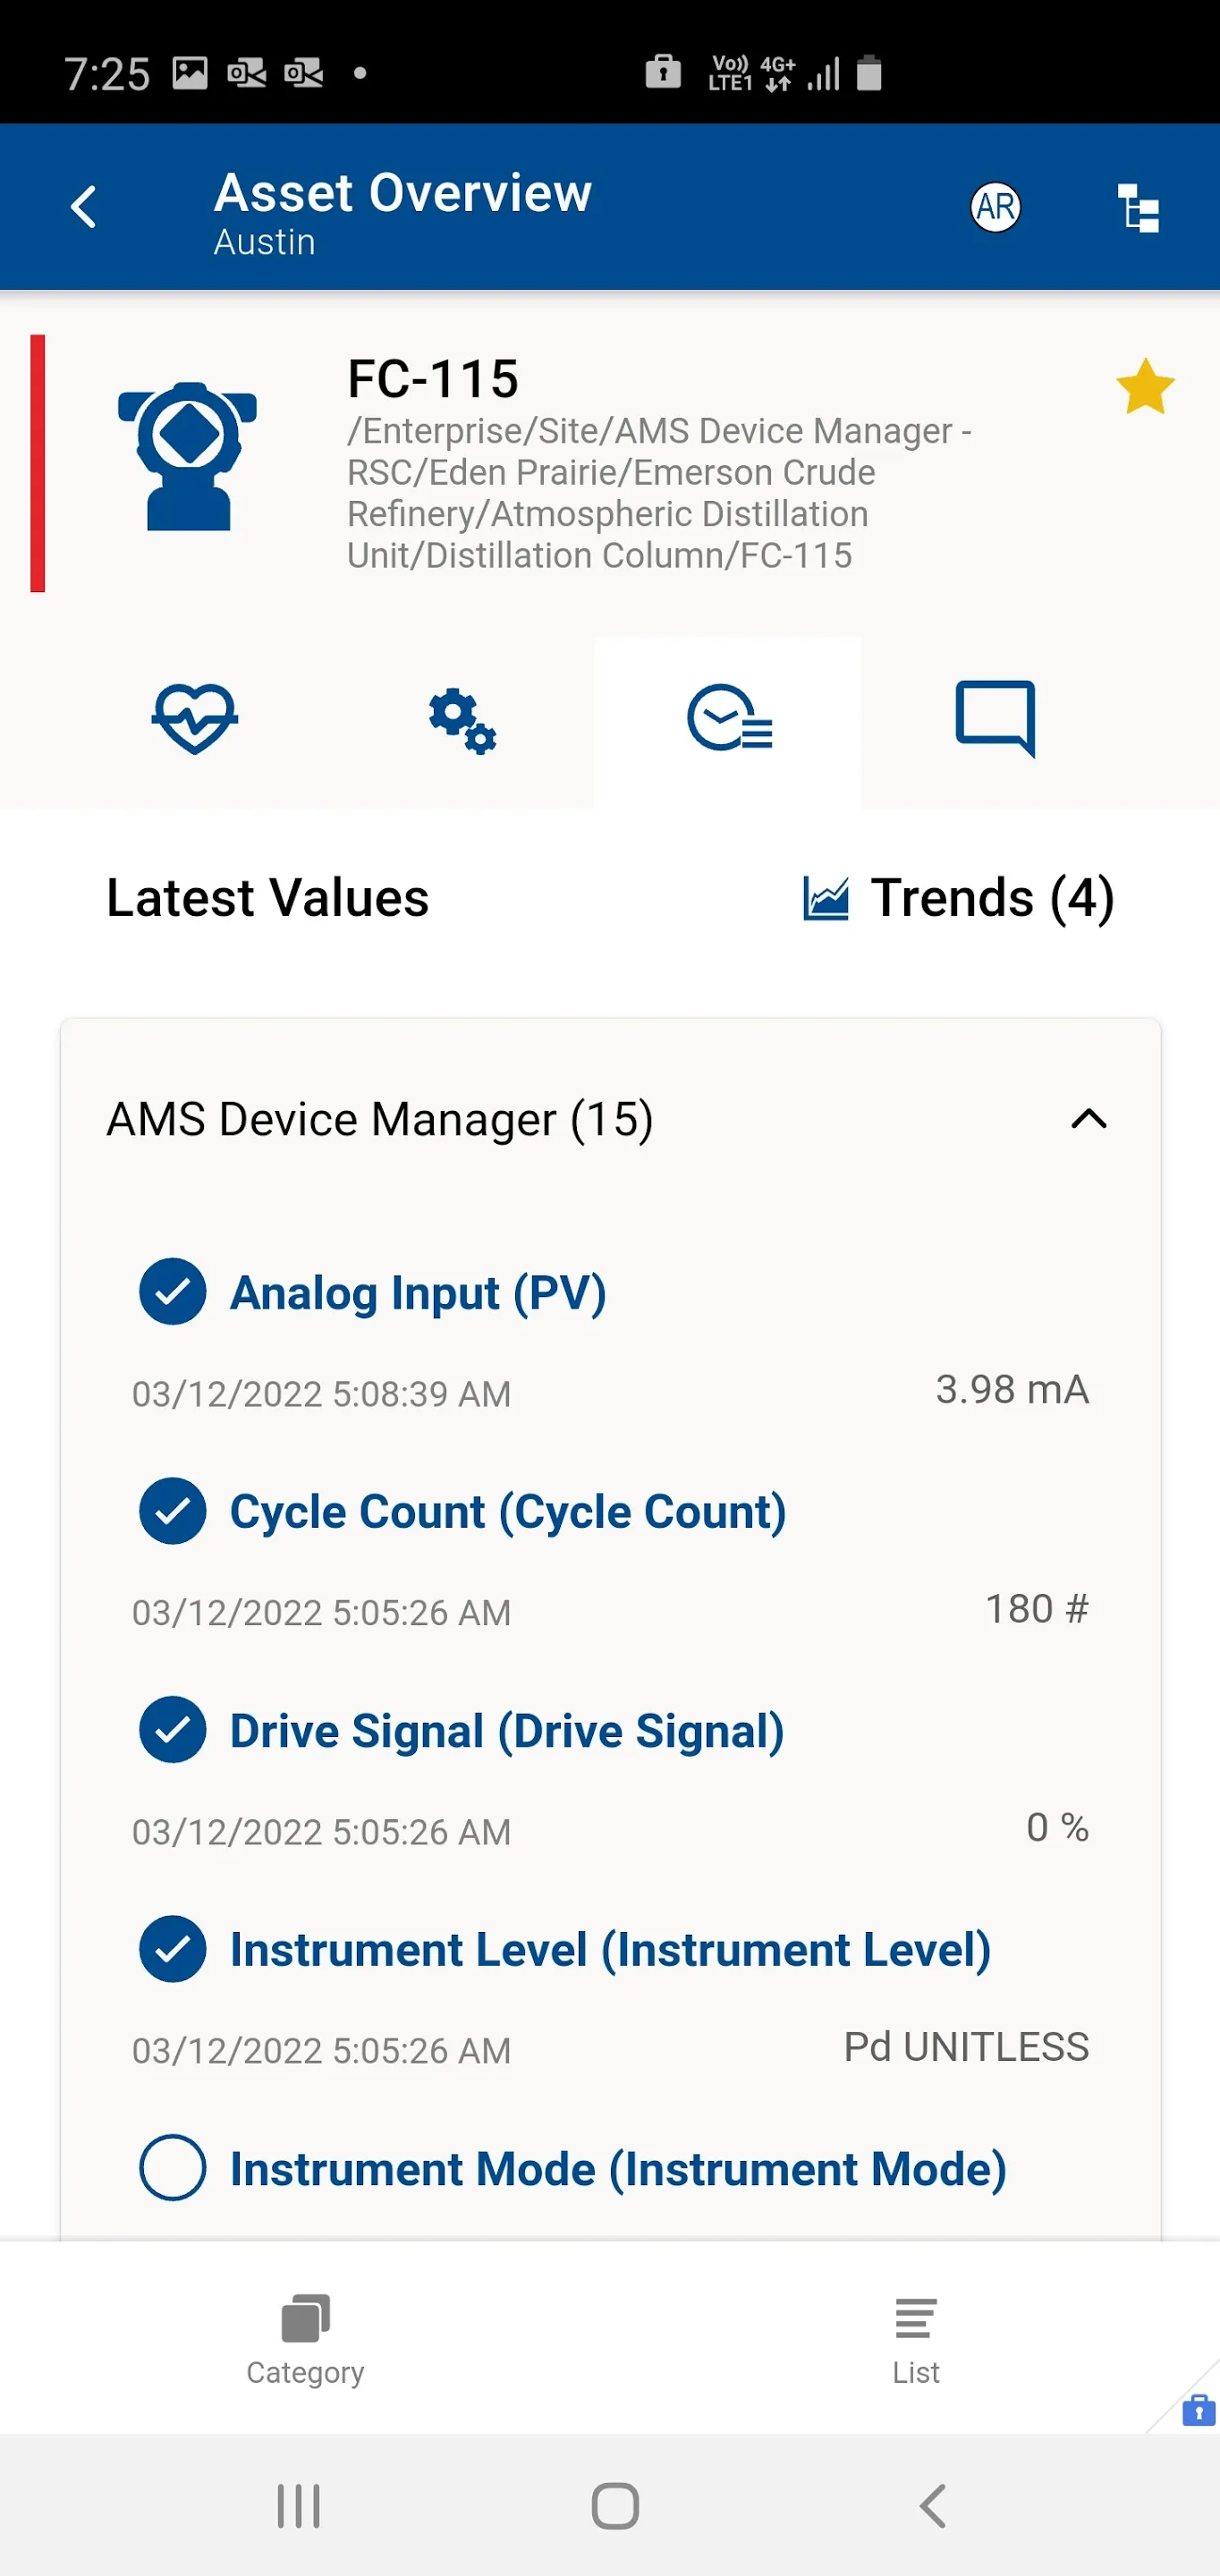Toggle the favorite star for FC-115
The width and height of the screenshot is (1220, 2576).
(1145, 386)
